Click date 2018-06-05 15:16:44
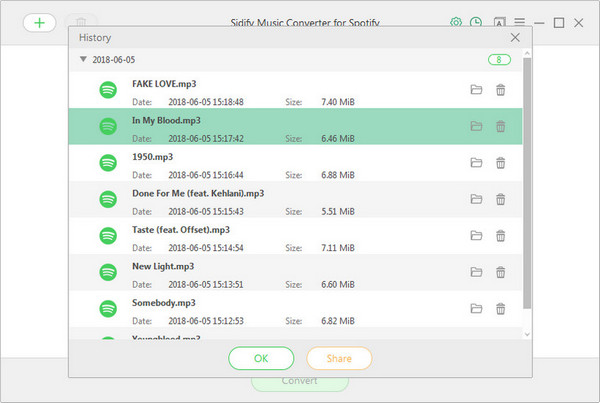The image size is (600, 403). pos(206,175)
